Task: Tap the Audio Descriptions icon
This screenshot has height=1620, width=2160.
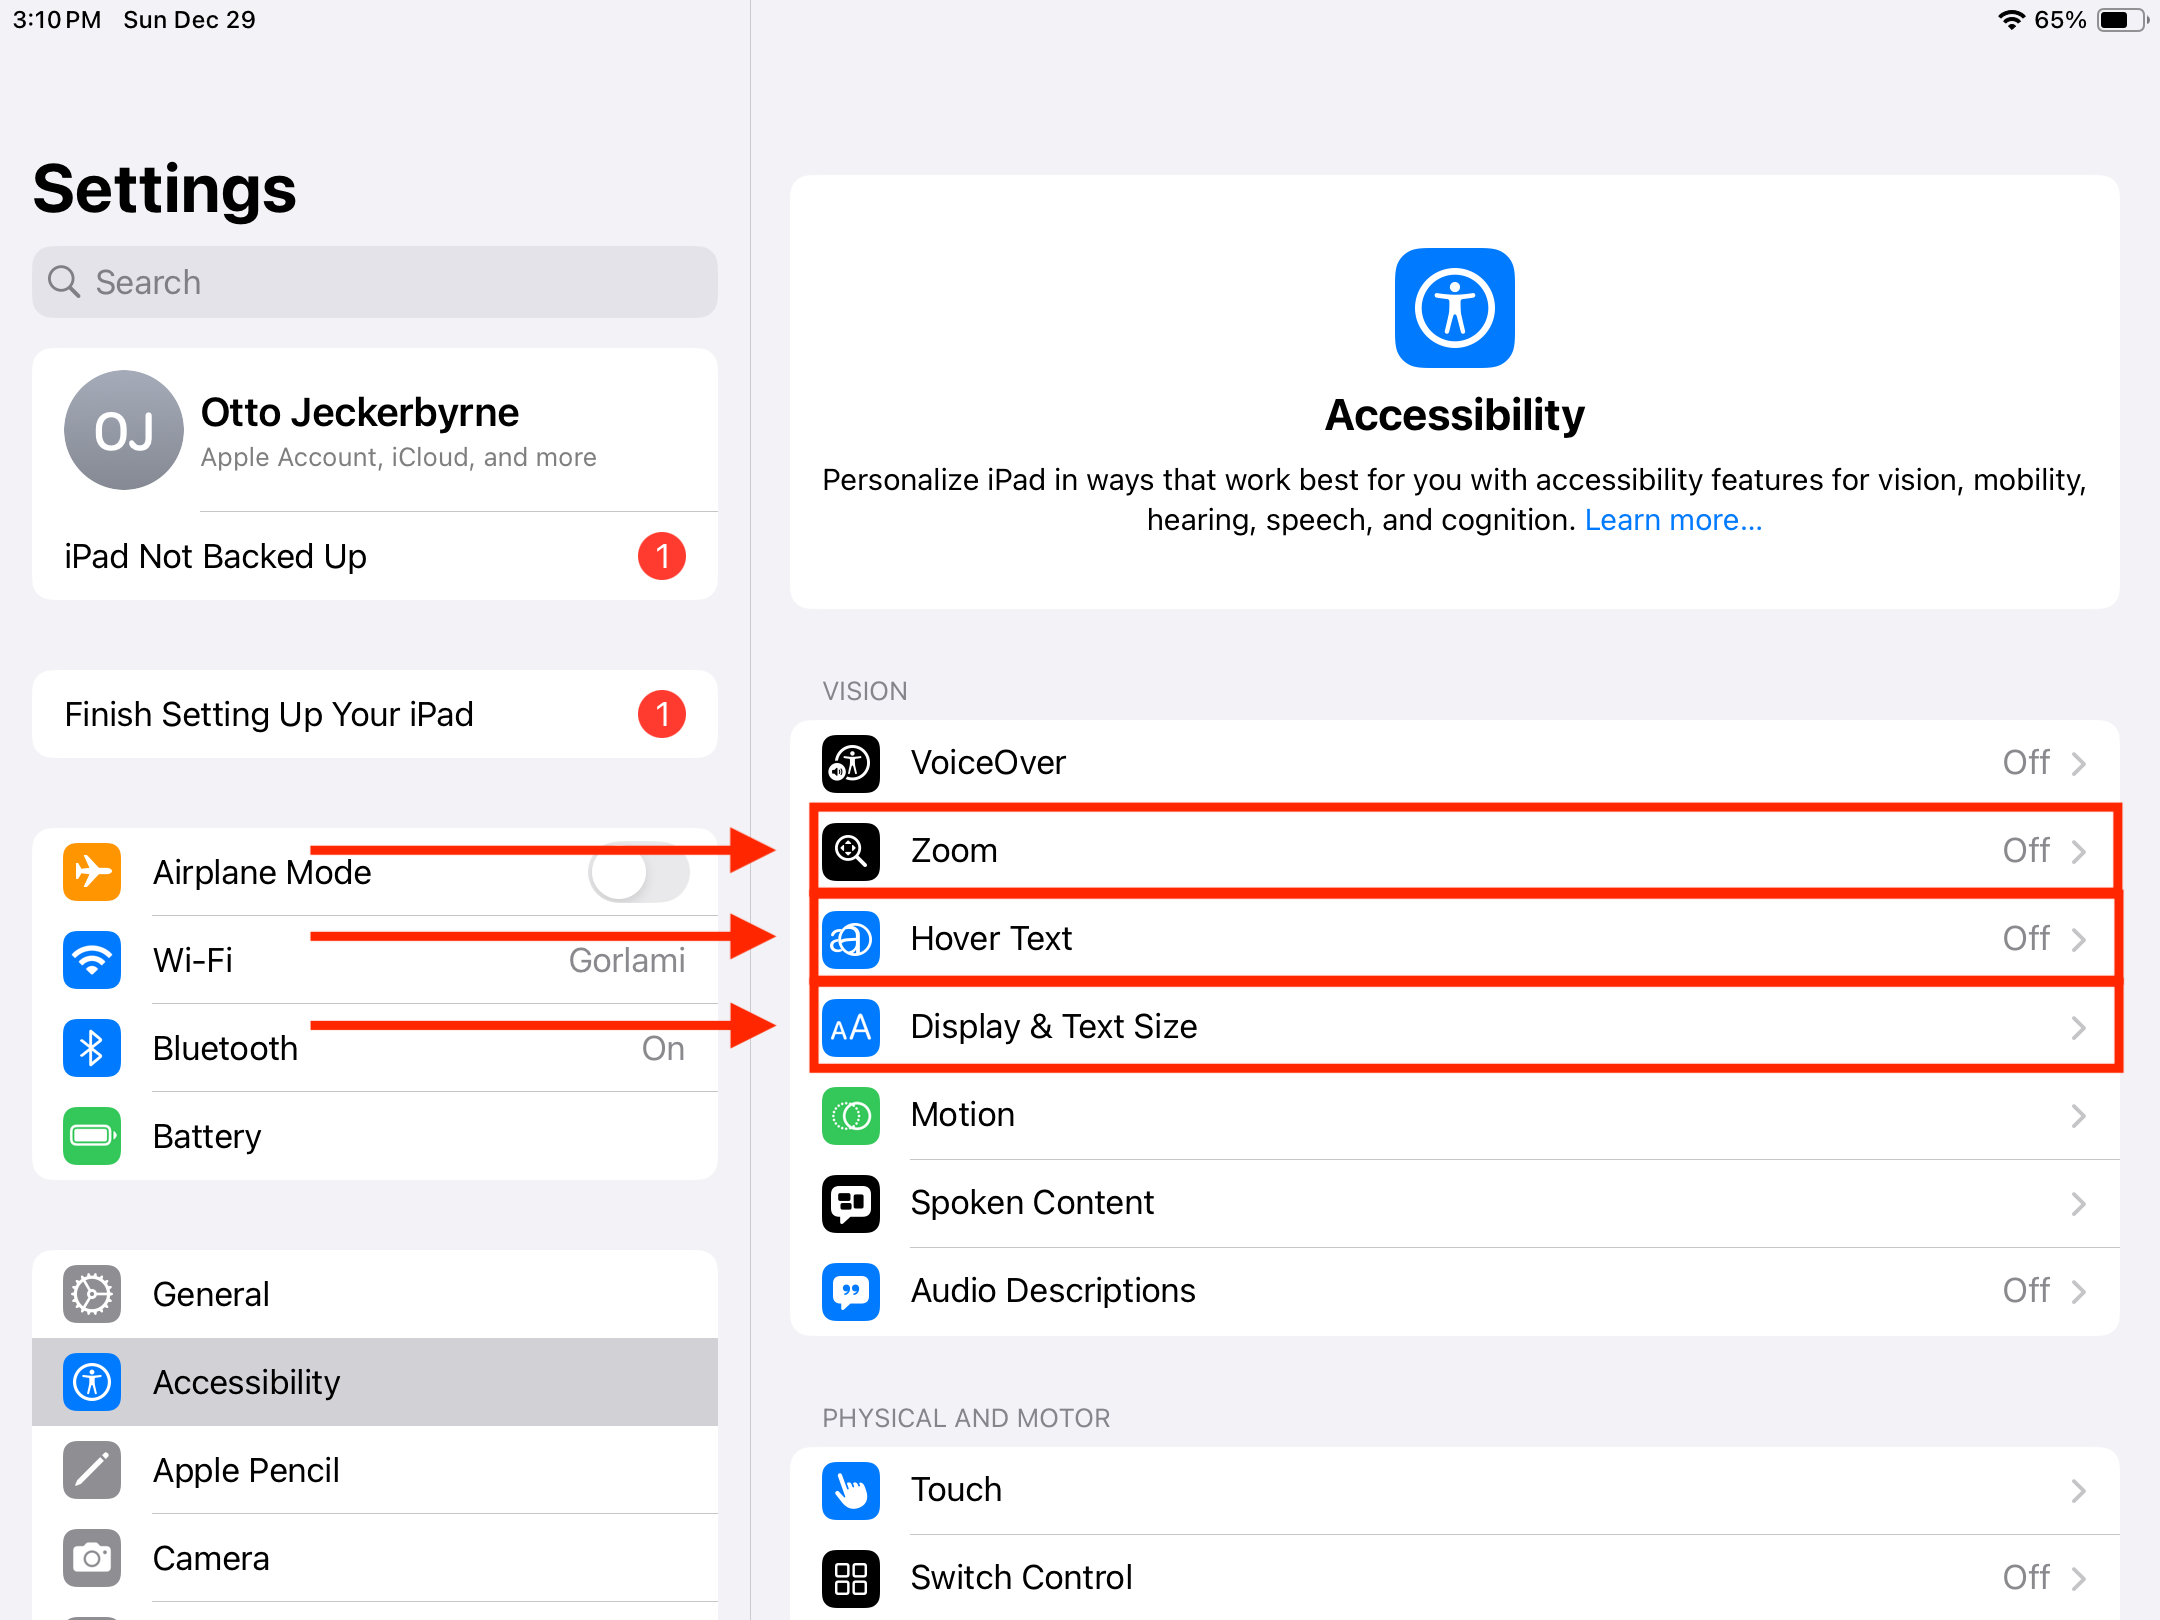Action: click(851, 1291)
